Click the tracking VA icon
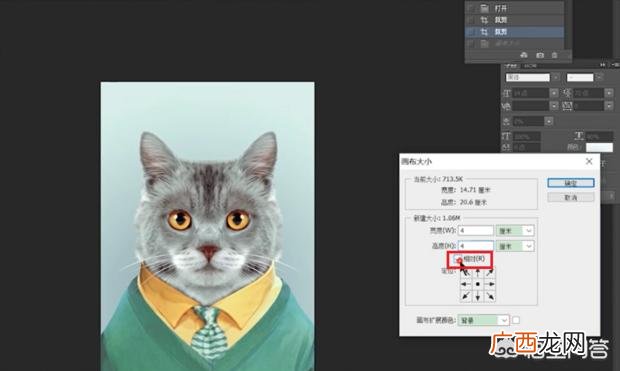Screen dimensions: 620x371 [567, 106]
